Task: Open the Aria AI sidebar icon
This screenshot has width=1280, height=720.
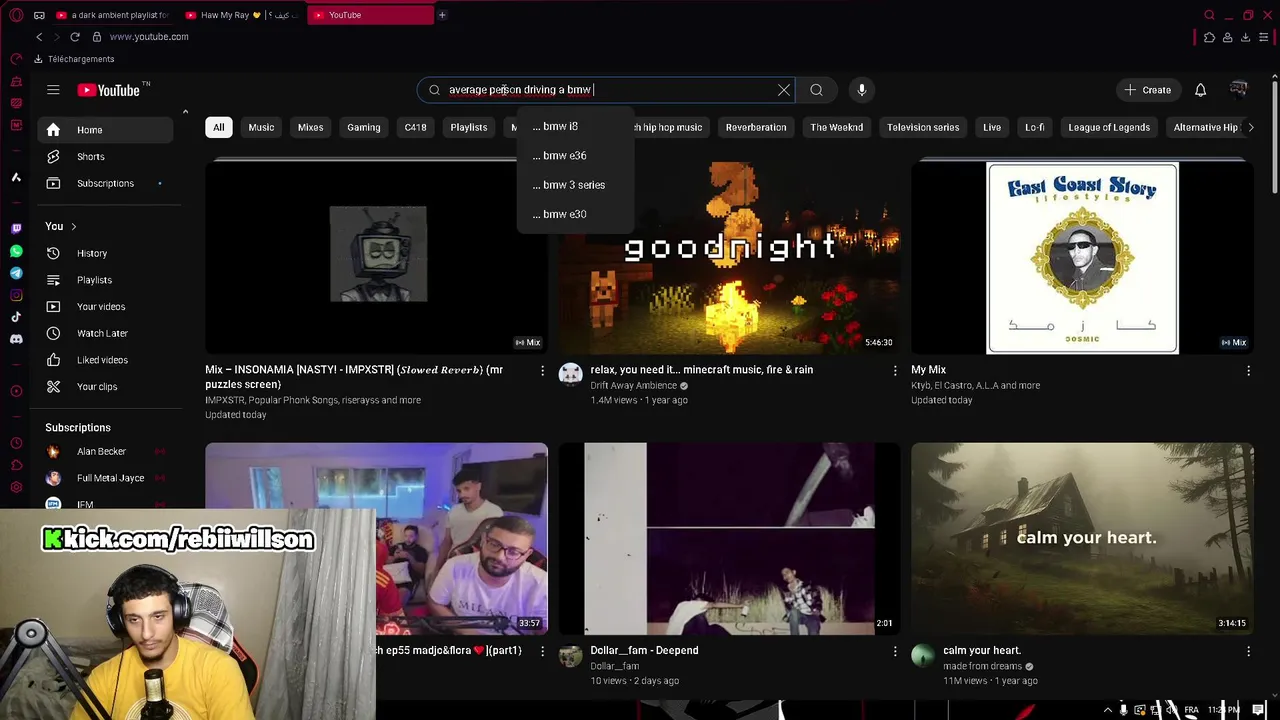Action: coord(16,177)
